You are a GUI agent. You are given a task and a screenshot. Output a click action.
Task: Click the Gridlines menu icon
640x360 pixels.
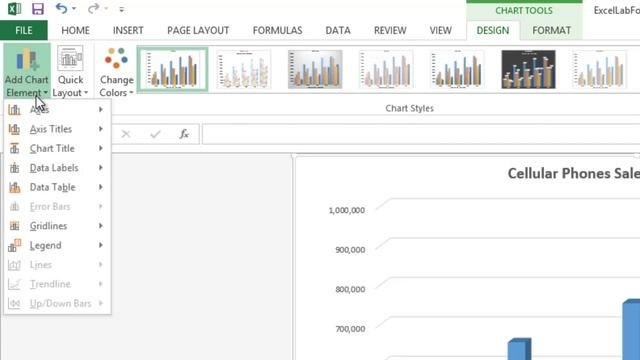click(14, 226)
